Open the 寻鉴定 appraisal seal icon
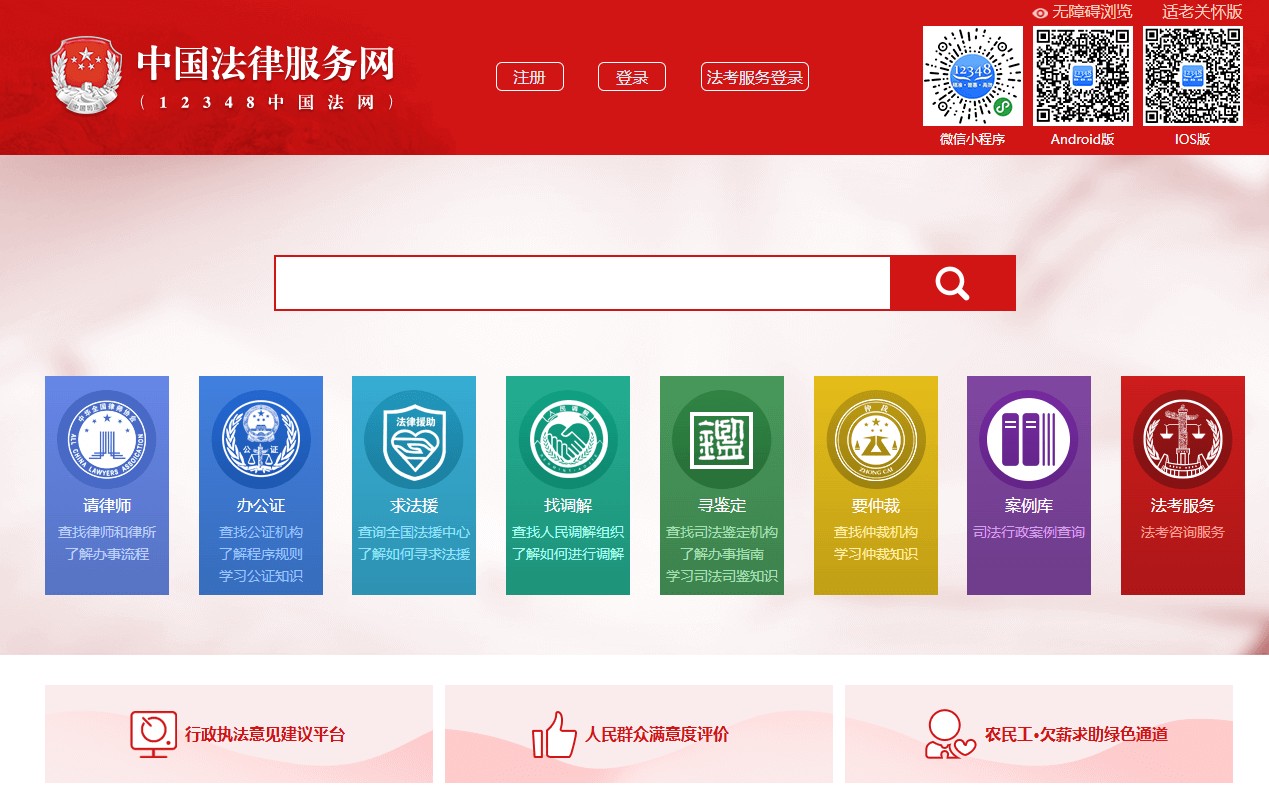This screenshot has height=797, width=1269. (x=722, y=439)
